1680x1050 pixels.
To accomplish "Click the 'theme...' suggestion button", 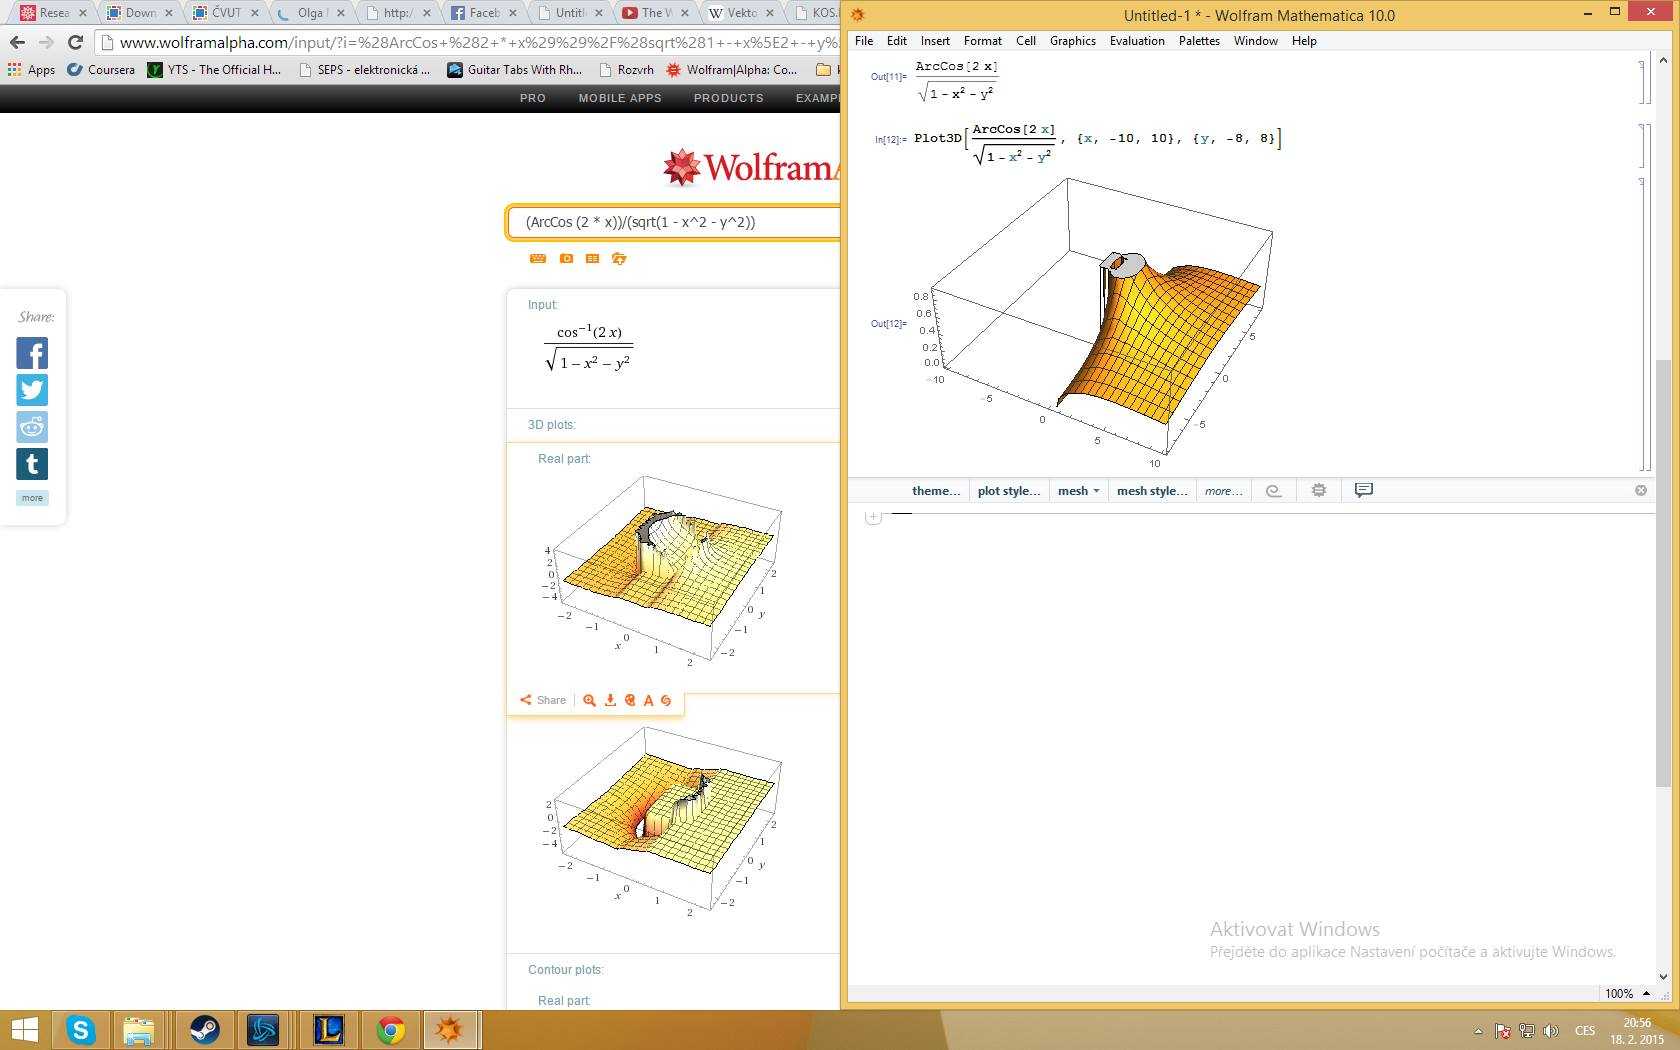I will click(935, 490).
